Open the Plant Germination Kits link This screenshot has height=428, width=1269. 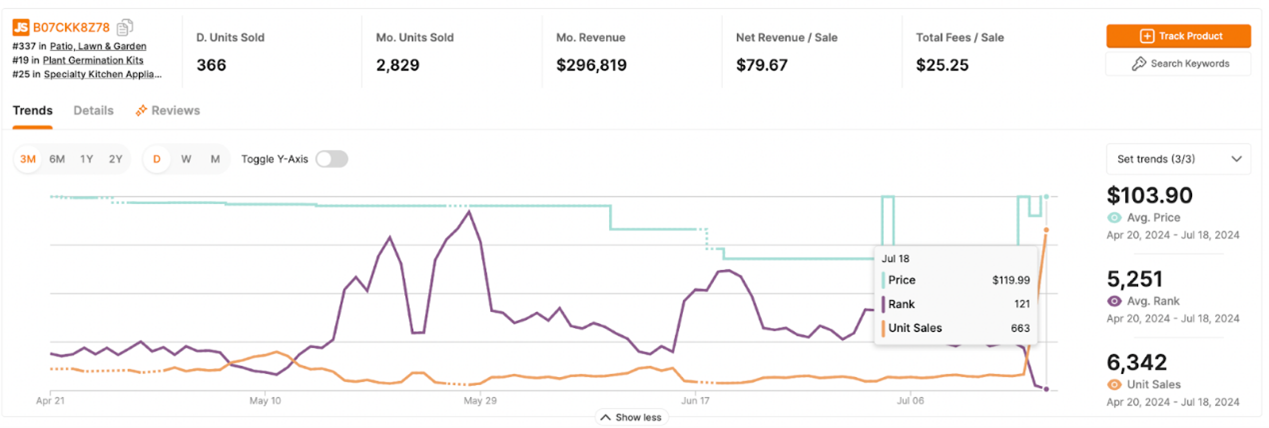[x=92, y=60]
